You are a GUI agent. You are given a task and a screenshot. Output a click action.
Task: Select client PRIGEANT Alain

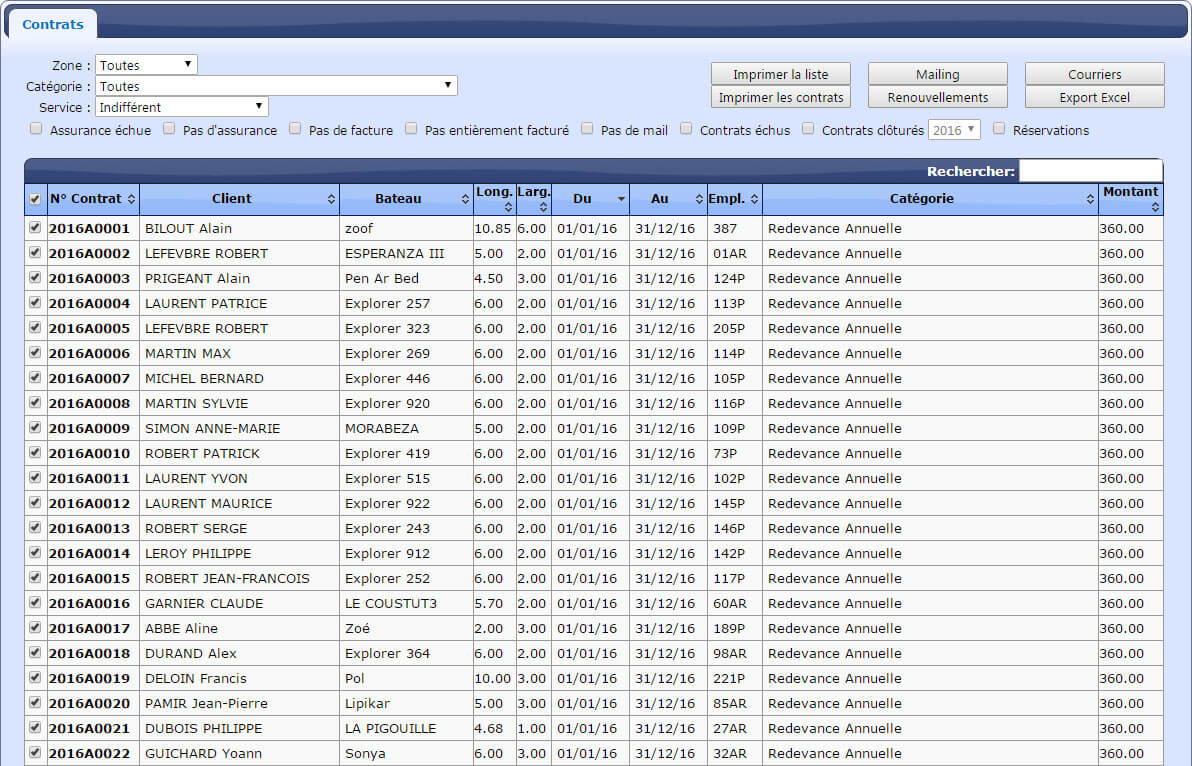tap(198, 278)
